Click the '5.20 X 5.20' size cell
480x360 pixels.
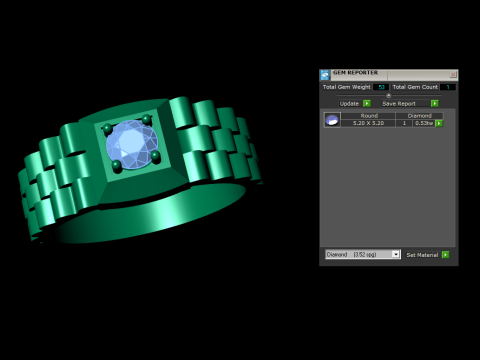point(369,123)
